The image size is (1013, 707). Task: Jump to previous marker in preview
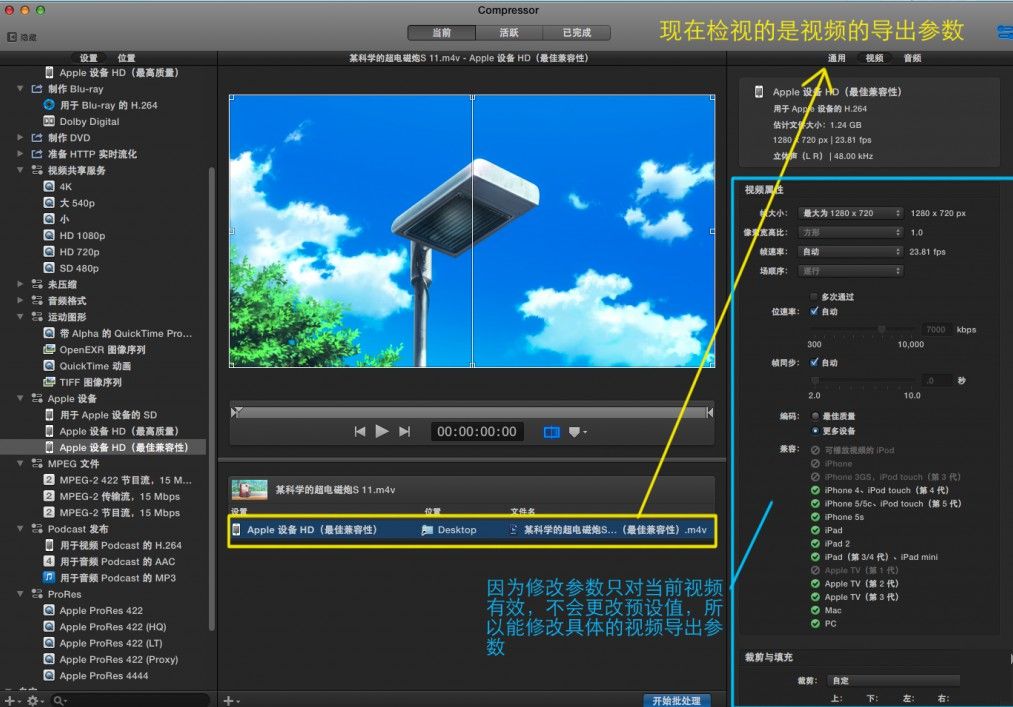click(360, 431)
